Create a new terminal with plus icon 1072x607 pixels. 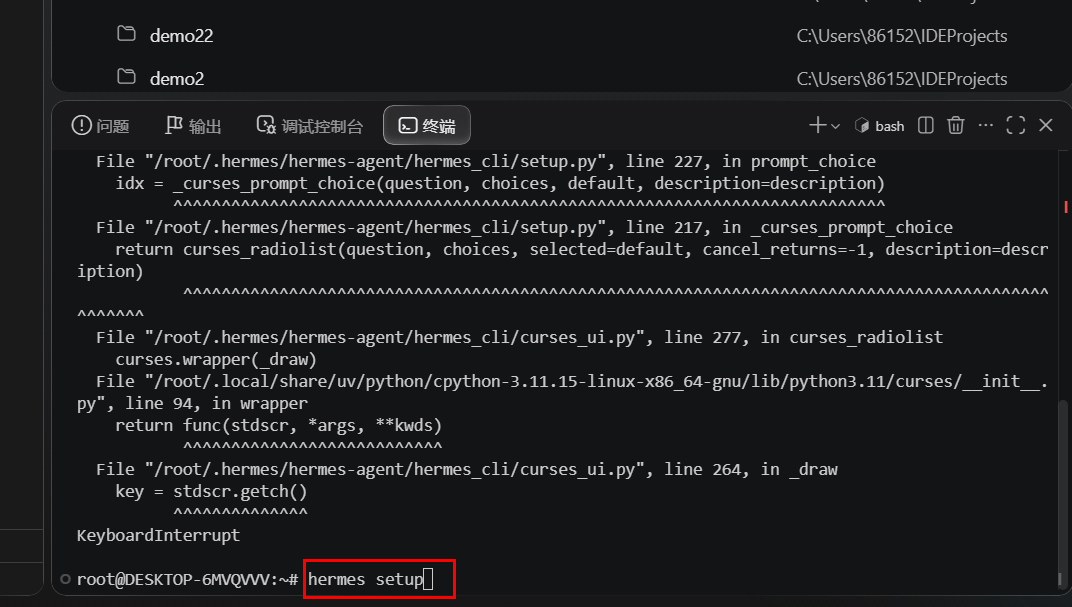[x=817, y=125]
